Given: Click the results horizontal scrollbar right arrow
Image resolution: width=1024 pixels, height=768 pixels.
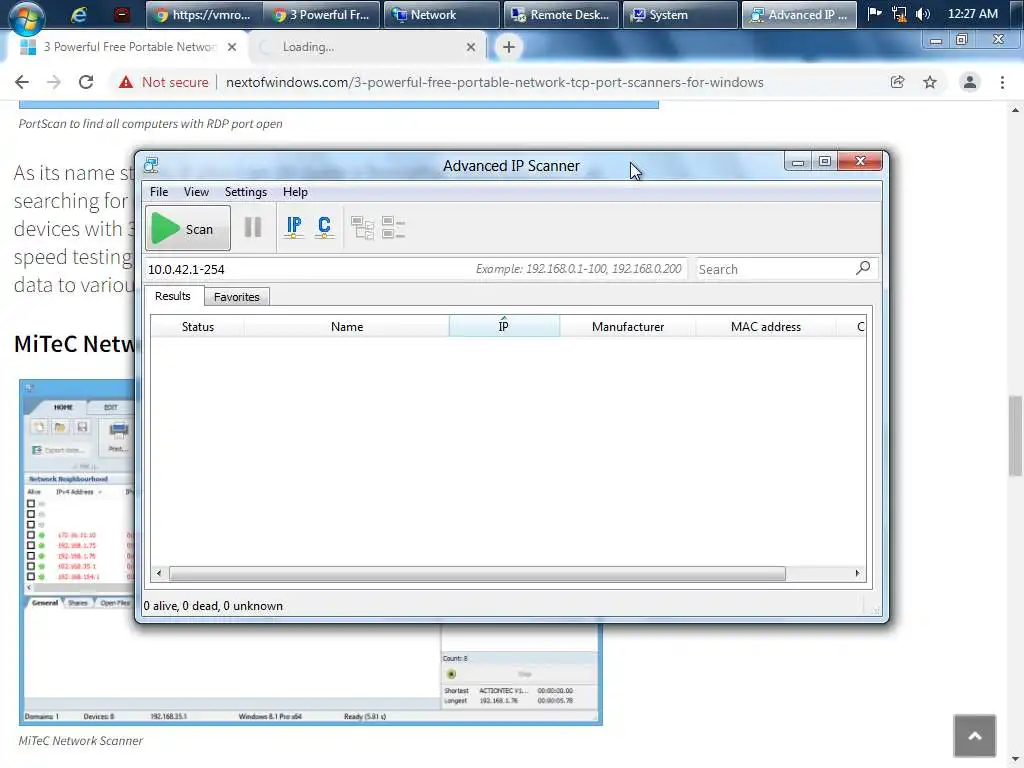Looking at the screenshot, I should coord(857,573).
